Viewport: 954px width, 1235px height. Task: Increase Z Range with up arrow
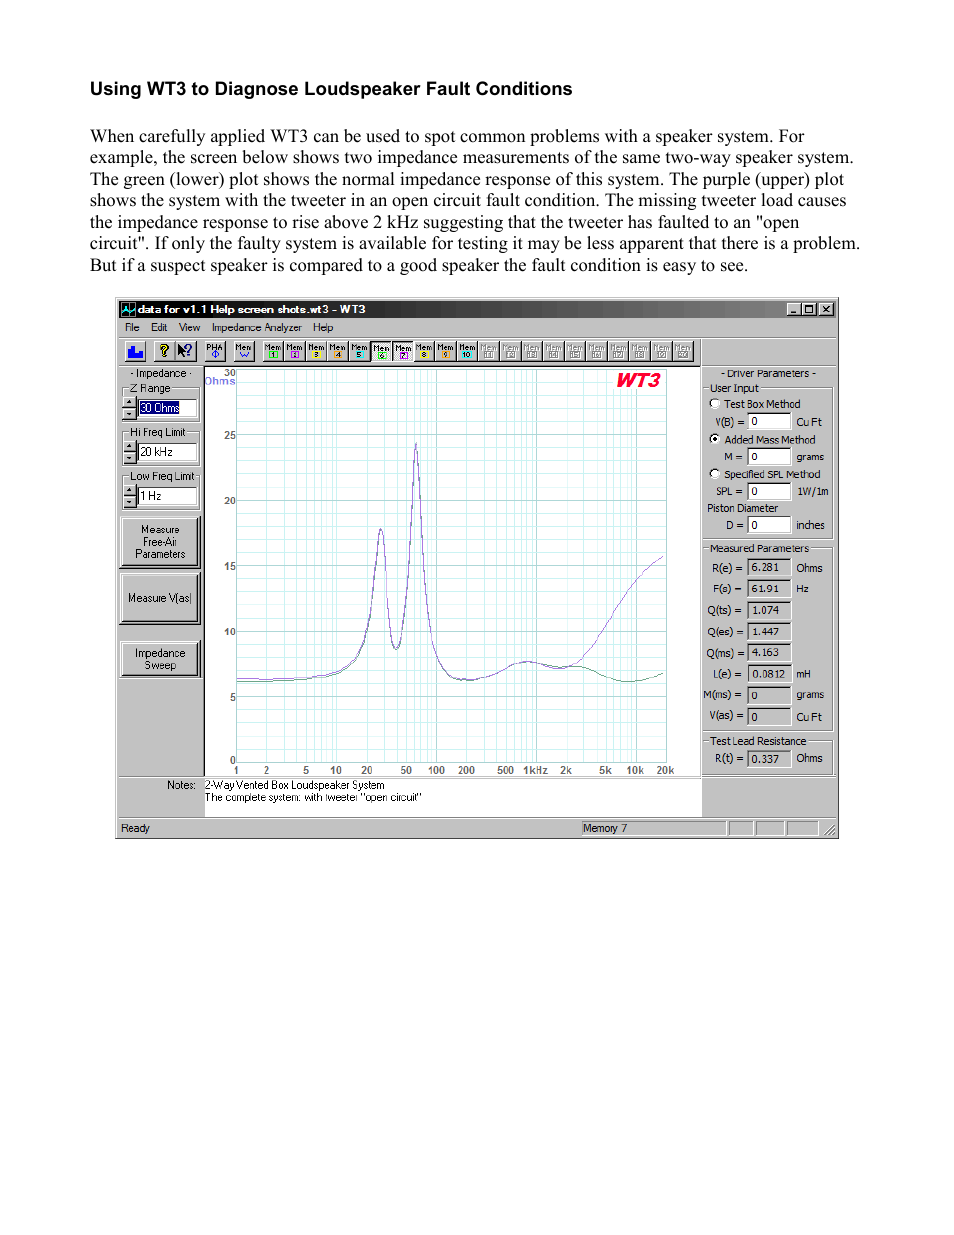130,403
